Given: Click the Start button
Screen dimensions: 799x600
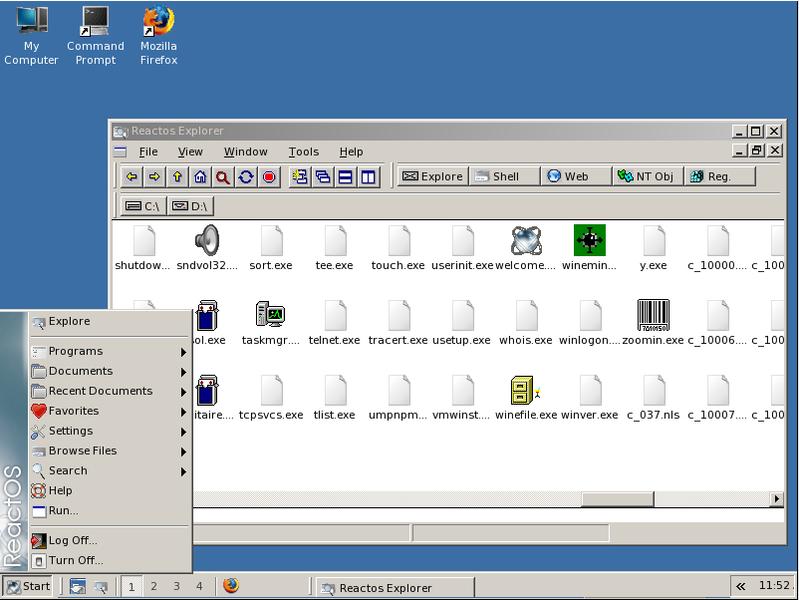Looking at the screenshot, I should [x=29, y=586].
